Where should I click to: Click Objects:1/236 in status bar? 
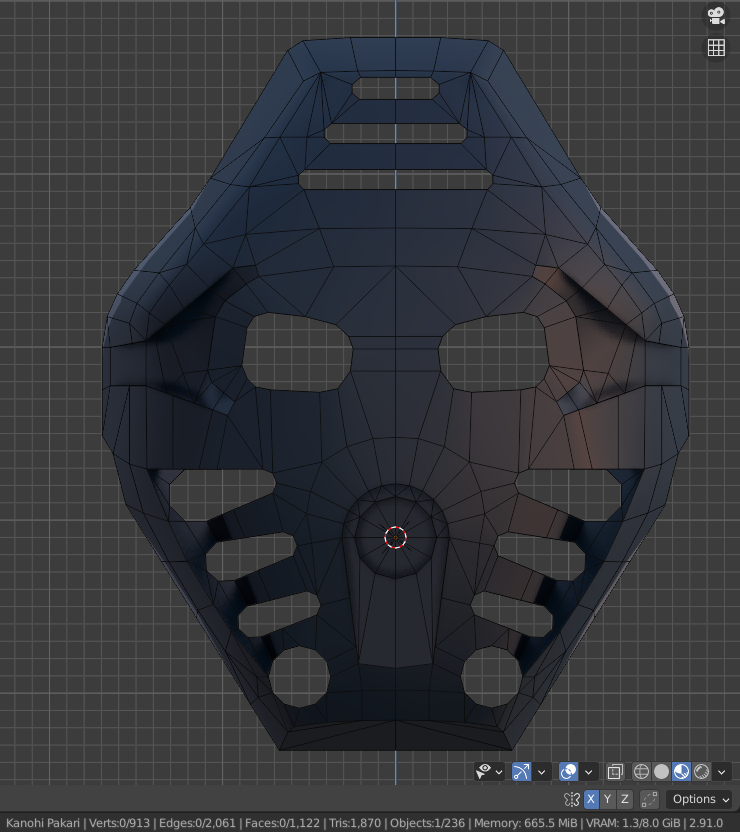(428, 823)
